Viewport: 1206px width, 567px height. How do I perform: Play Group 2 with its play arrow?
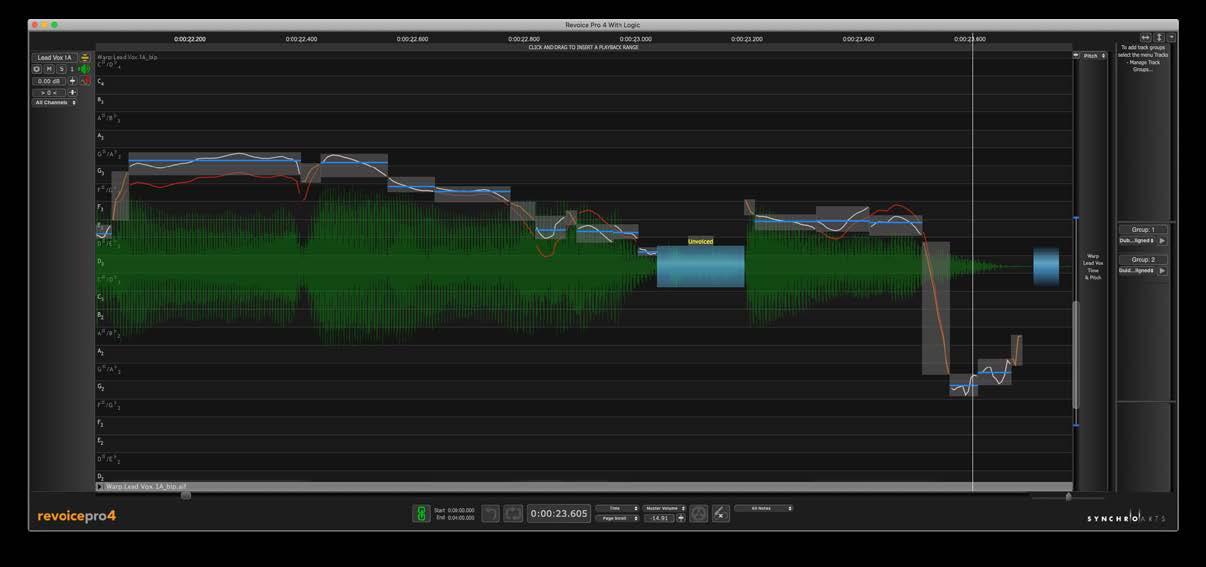(x=1162, y=271)
